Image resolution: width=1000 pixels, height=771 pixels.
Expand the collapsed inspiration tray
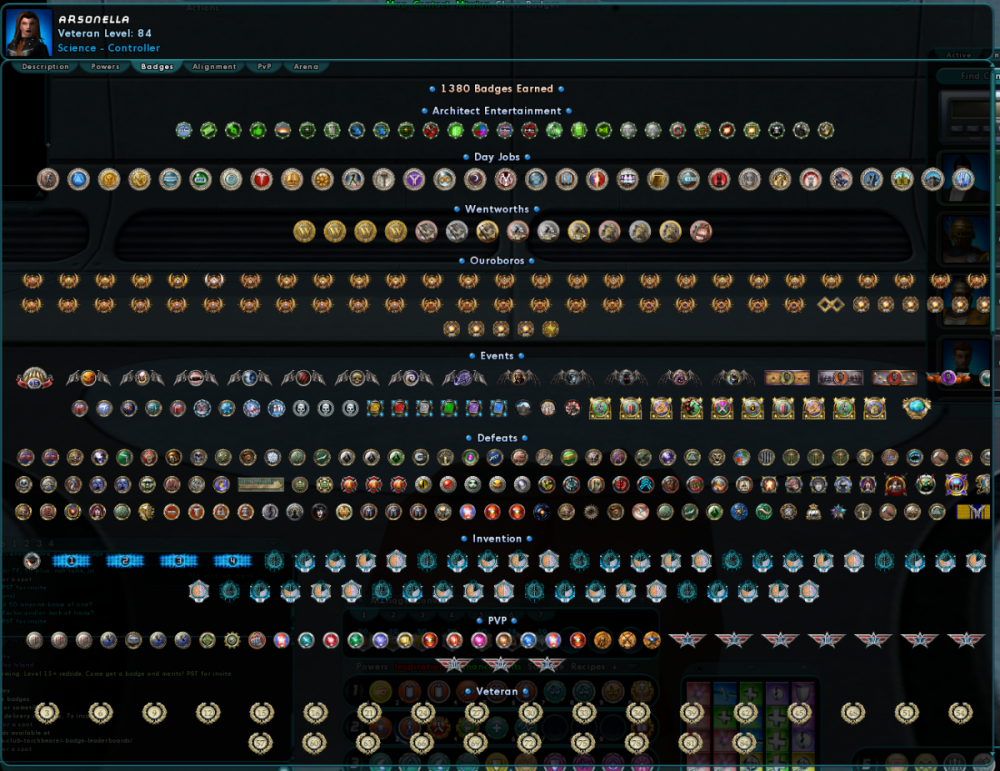tap(749, 667)
